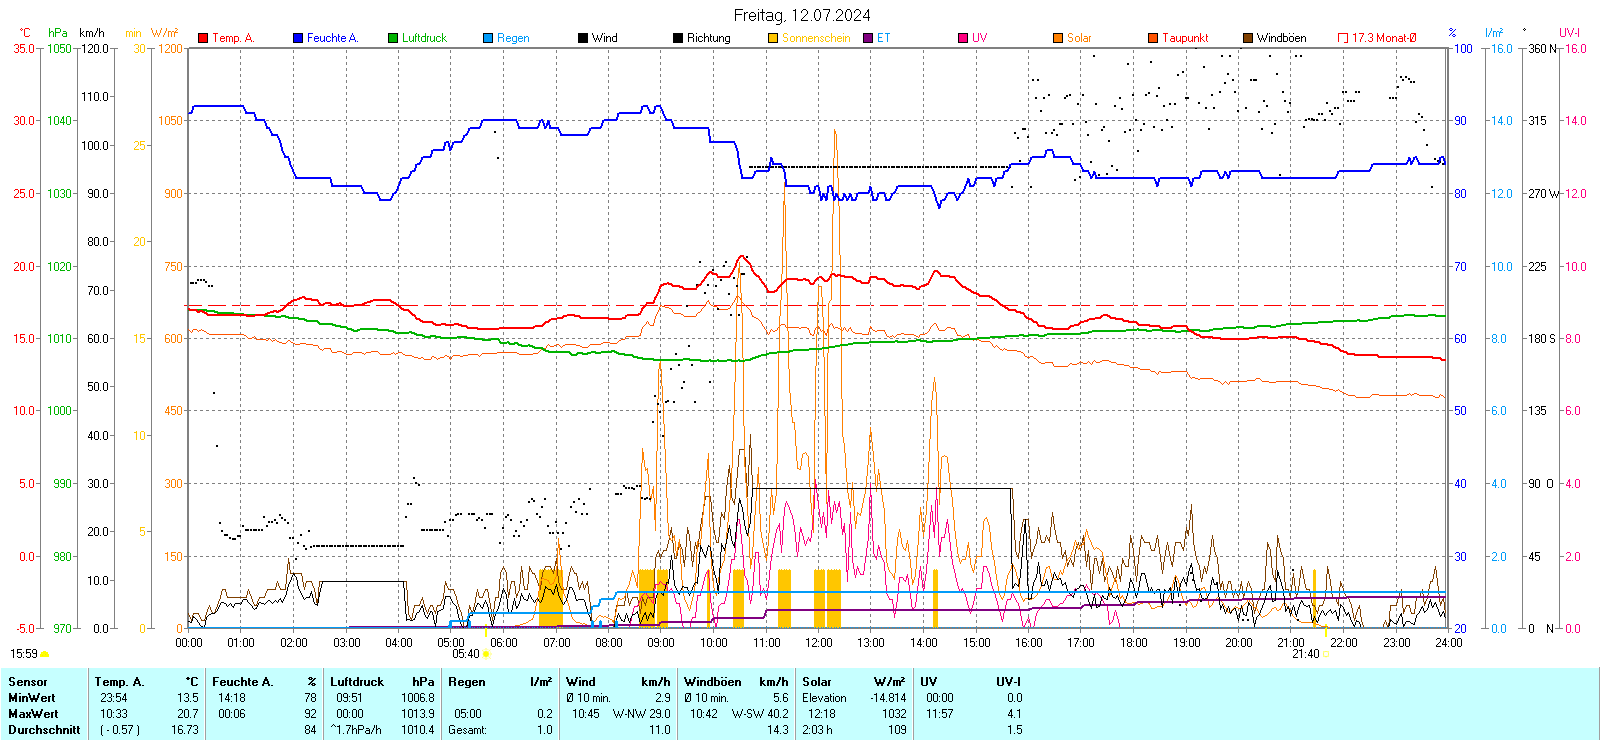This screenshot has height=740, width=1600.
Task: Click the magenta UV legend square
Action: (x=963, y=38)
